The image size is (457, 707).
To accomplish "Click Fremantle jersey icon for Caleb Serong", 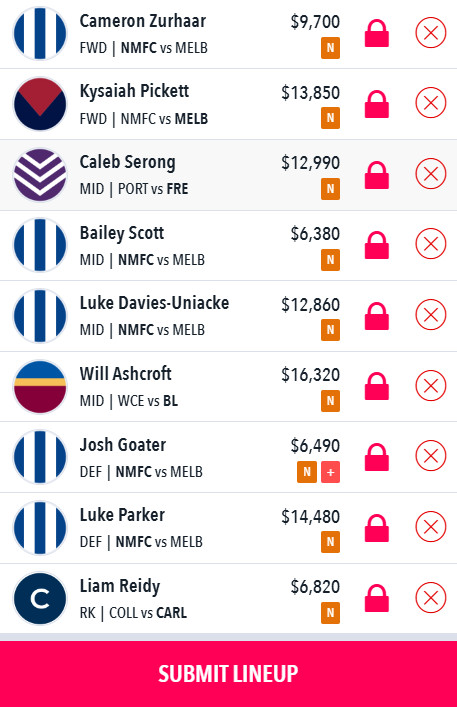I will 40,174.
